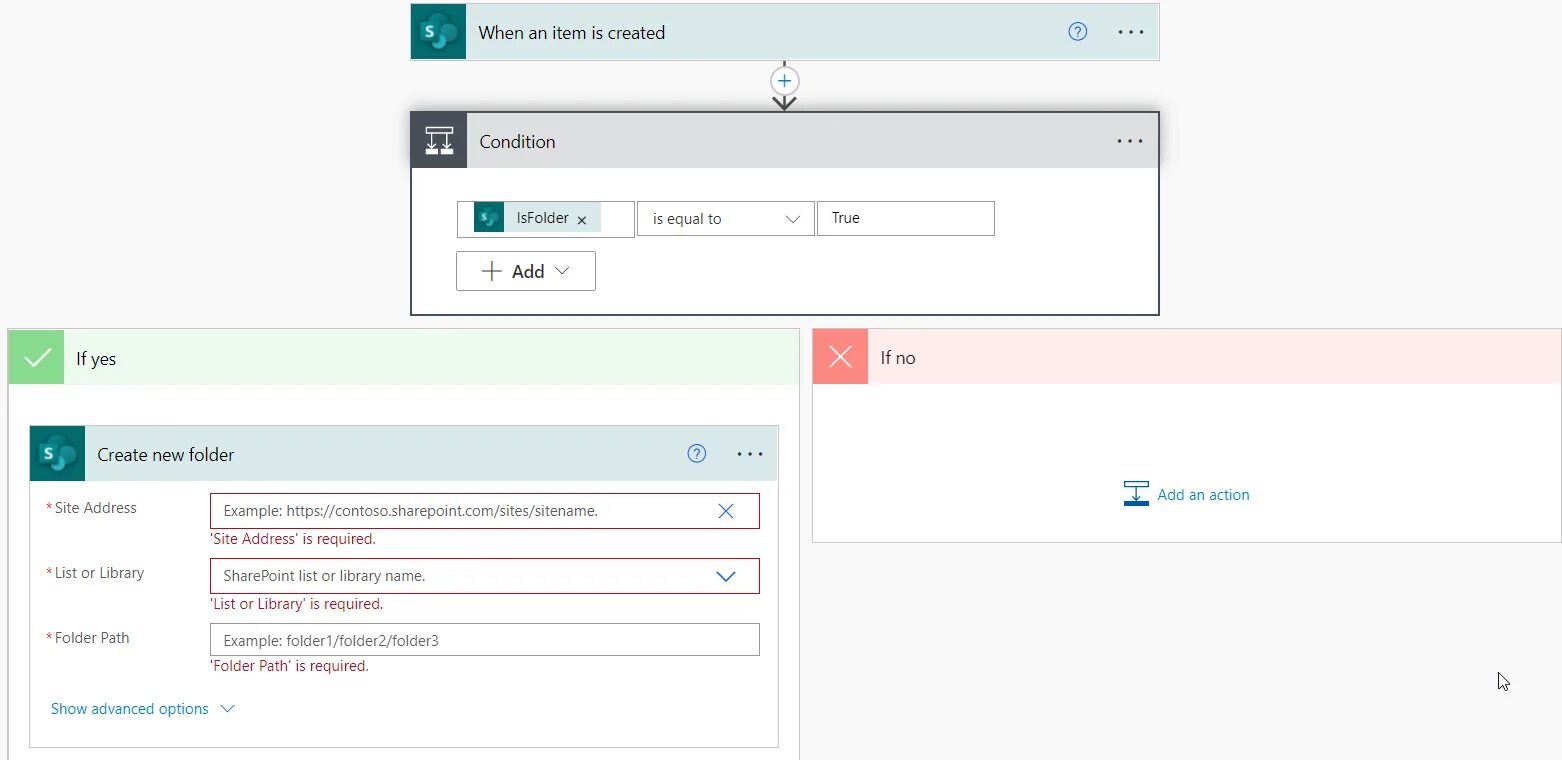Image resolution: width=1562 pixels, height=760 pixels.
Task: Click the 'Create new folder' card title
Action: 166,454
